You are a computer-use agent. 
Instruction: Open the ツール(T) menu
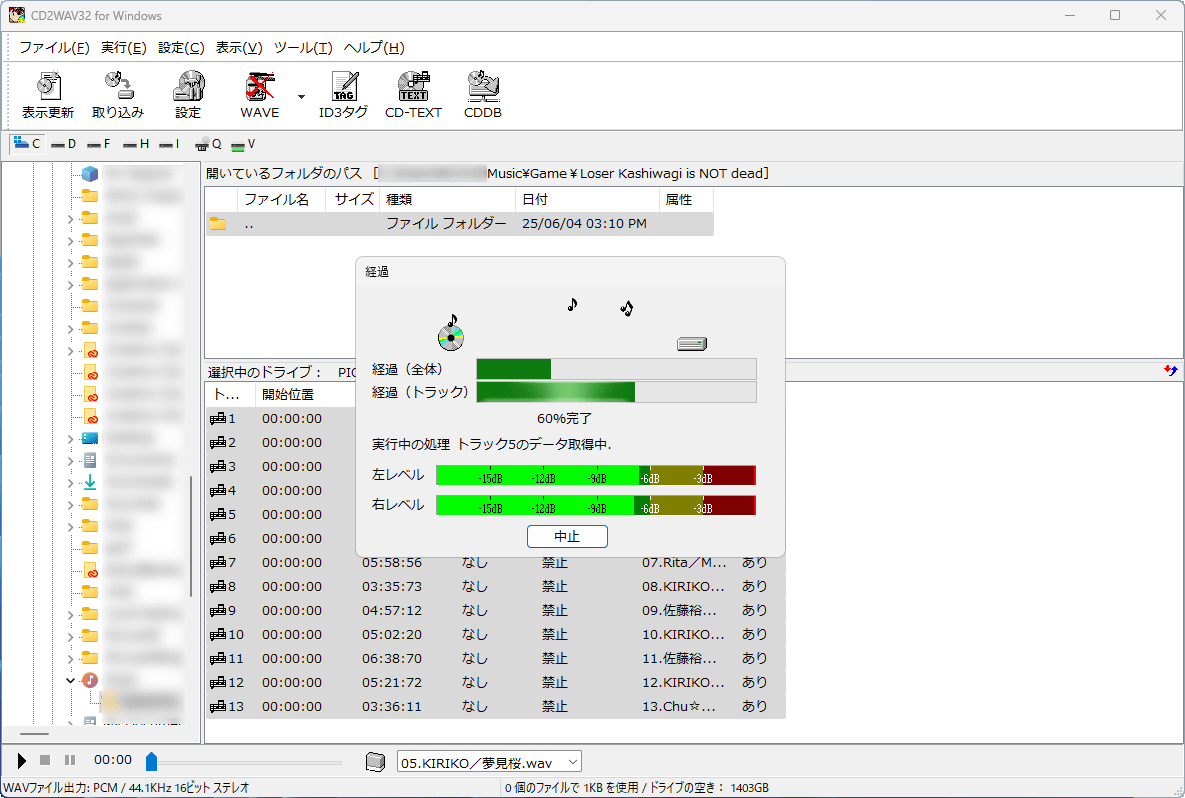click(x=302, y=48)
